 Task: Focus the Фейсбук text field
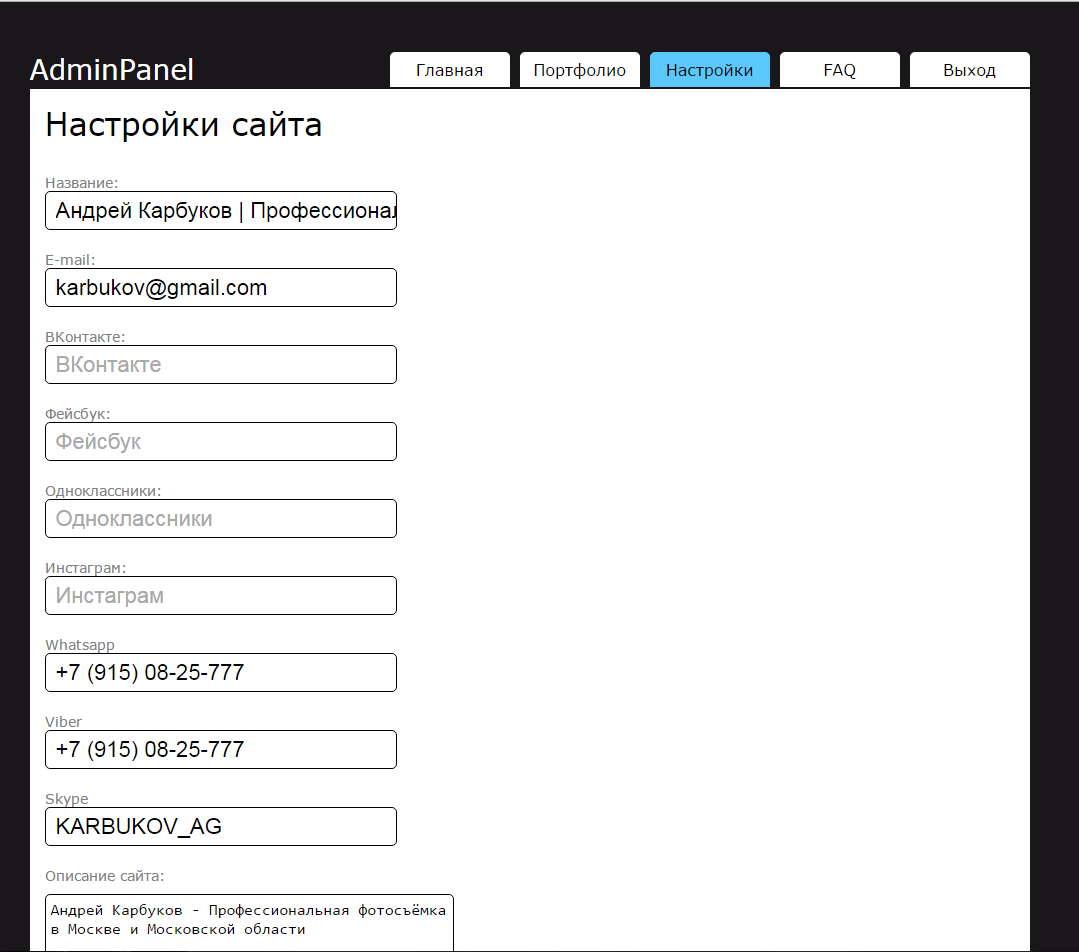[220, 441]
